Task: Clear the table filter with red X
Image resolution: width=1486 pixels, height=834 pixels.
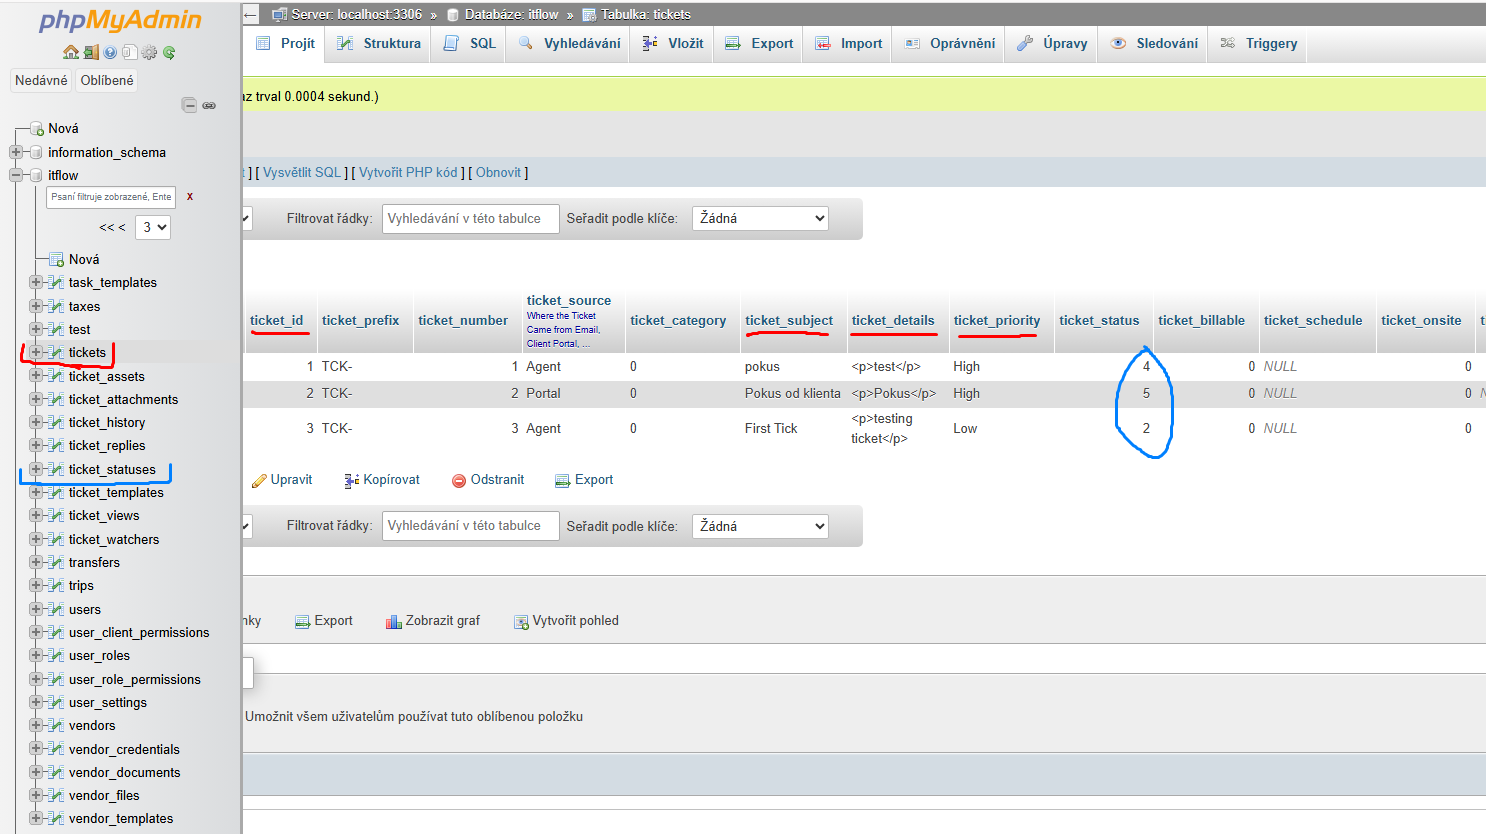Action: 190,197
